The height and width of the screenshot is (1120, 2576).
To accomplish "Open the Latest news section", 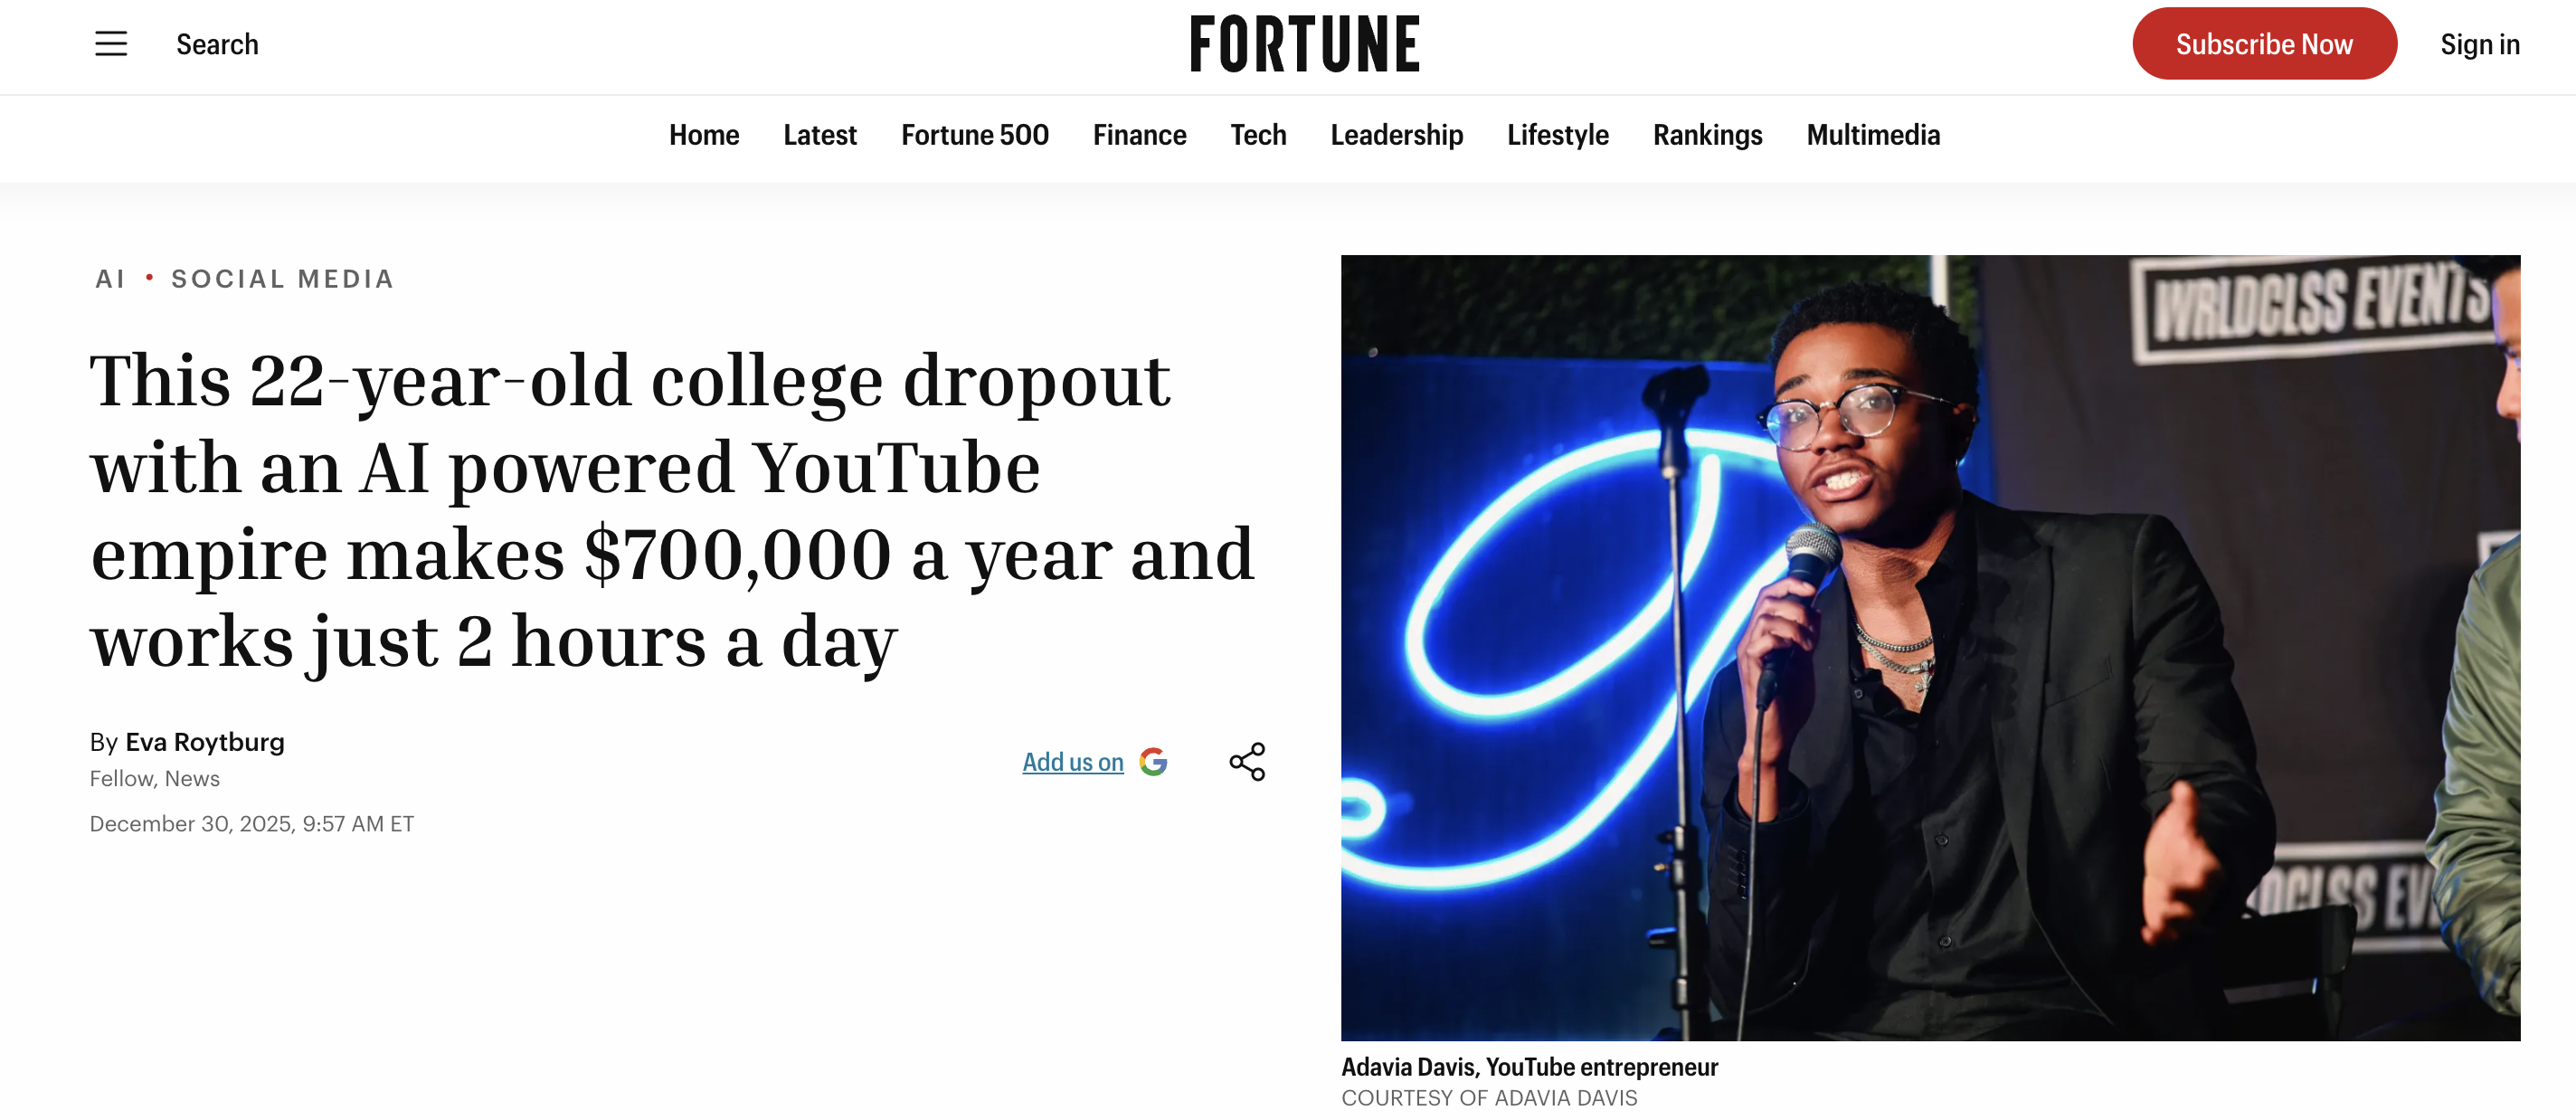I will pos(819,135).
